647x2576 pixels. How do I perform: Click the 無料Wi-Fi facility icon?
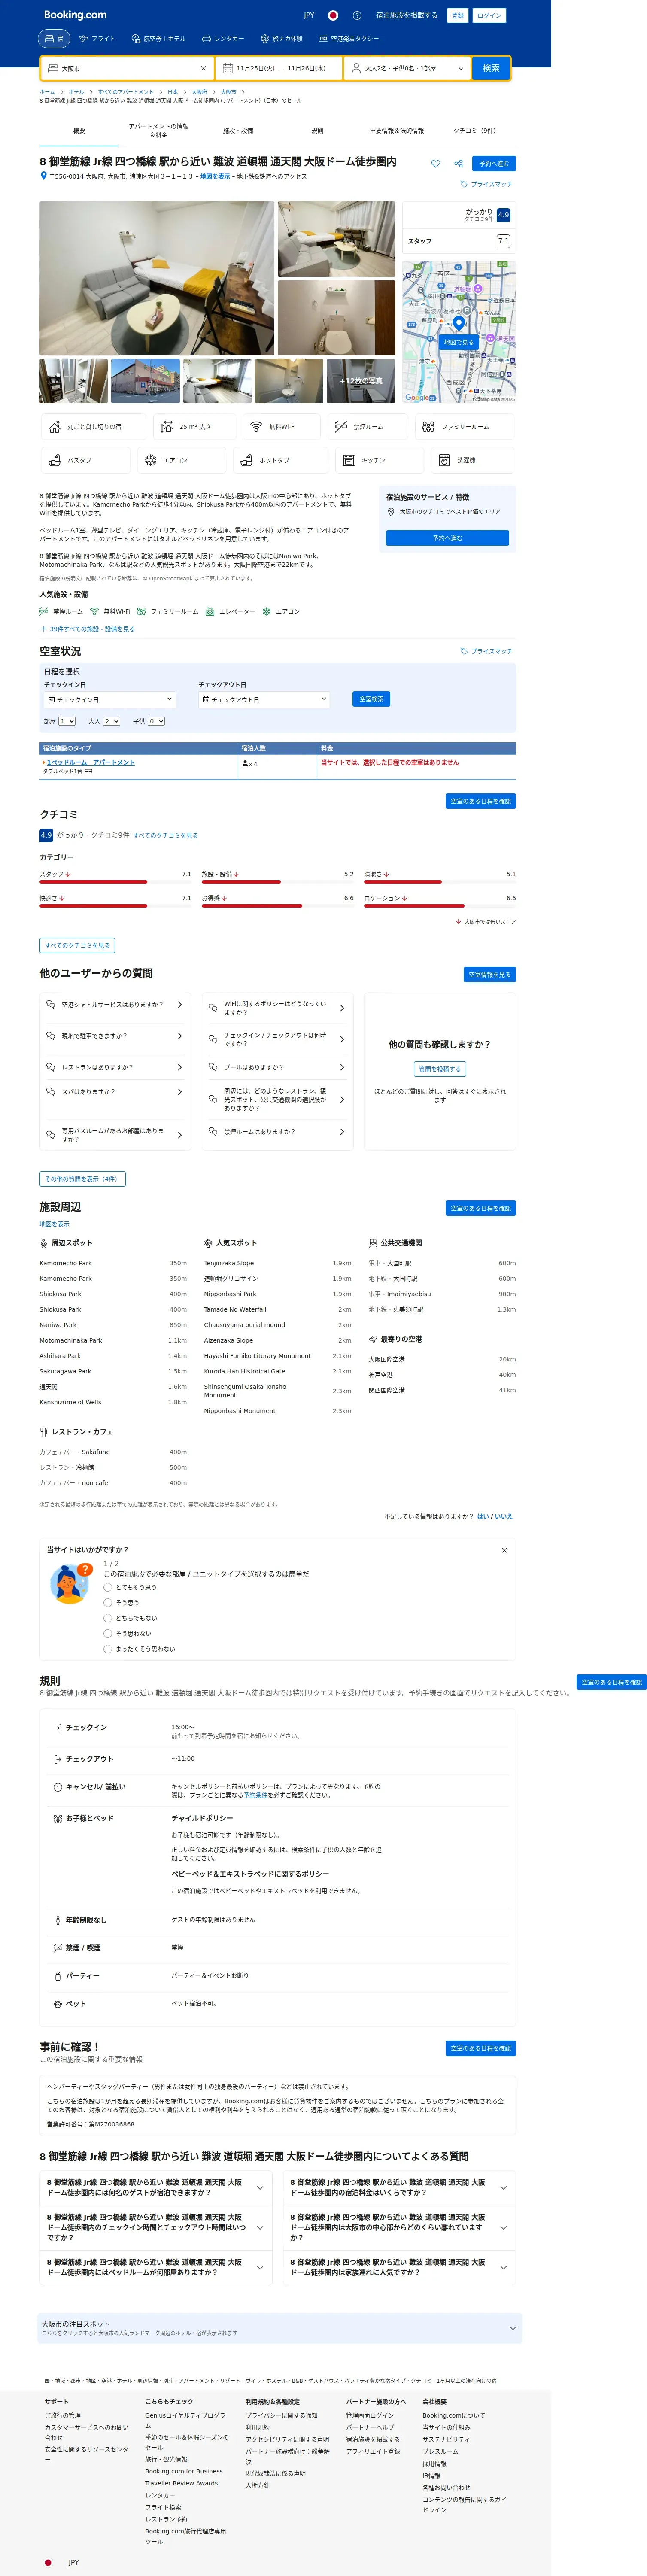[x=282, y=427]
